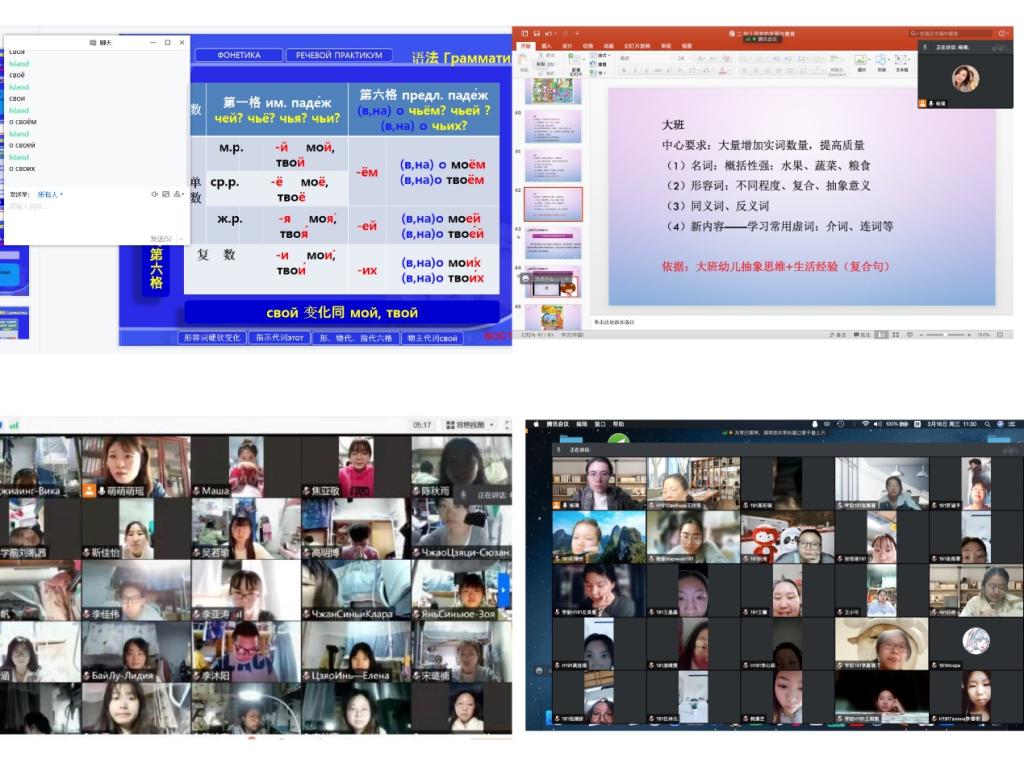Image resolution: width=1024 pixels, height=767 pixels.
Task: Click the paste clipboard icon in PowerPoint ribbon
Action: click(x=524, y=60)
